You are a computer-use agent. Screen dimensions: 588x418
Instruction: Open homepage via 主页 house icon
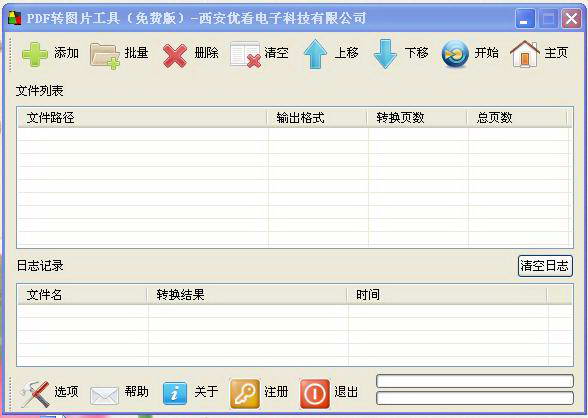tap(525, 54)
